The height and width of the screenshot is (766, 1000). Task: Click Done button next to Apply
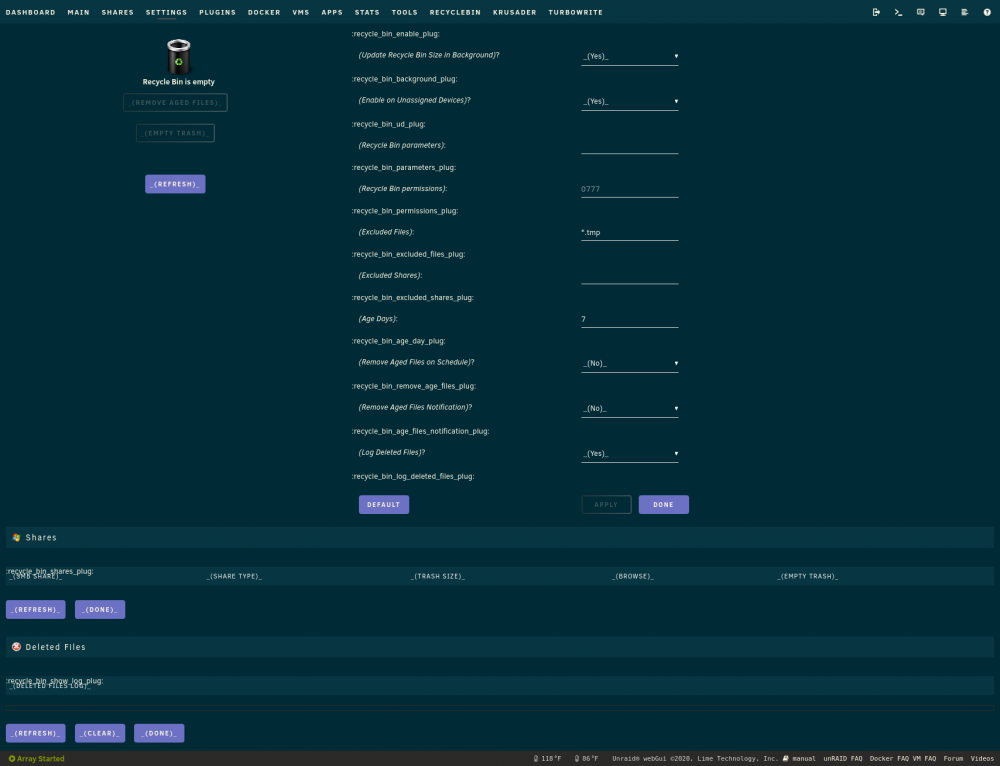coord(663,505)
